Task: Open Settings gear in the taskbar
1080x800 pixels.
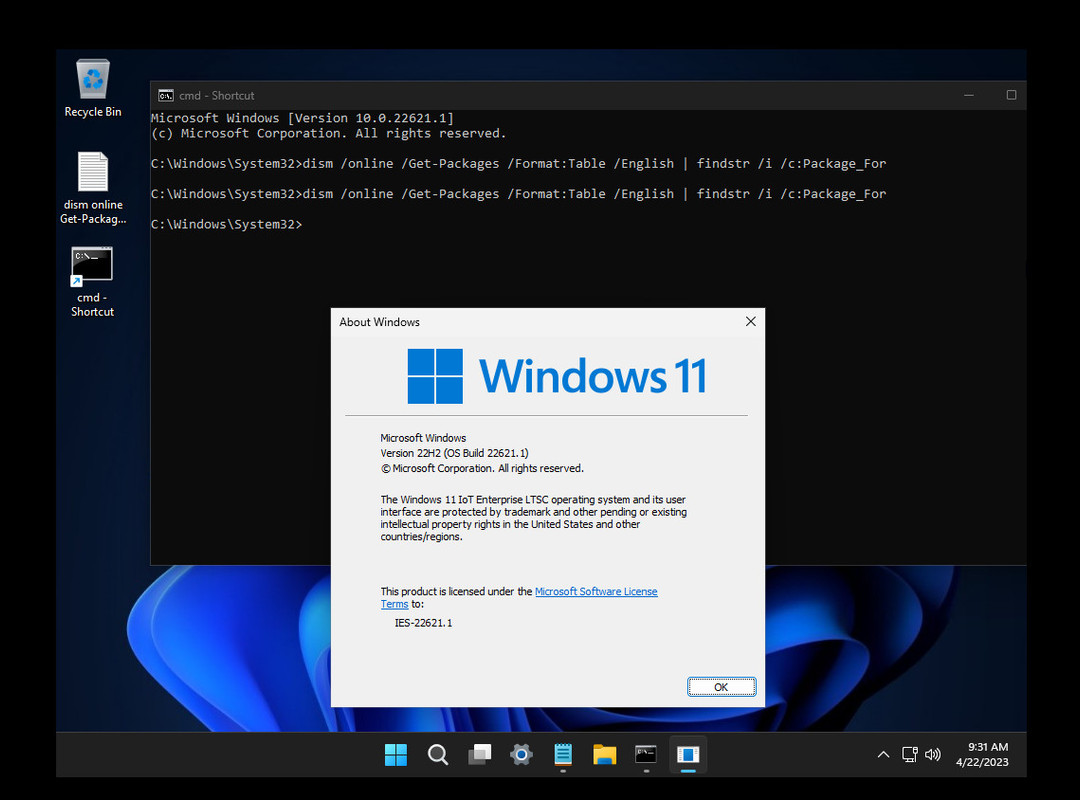Action: (x=521, y=755)
